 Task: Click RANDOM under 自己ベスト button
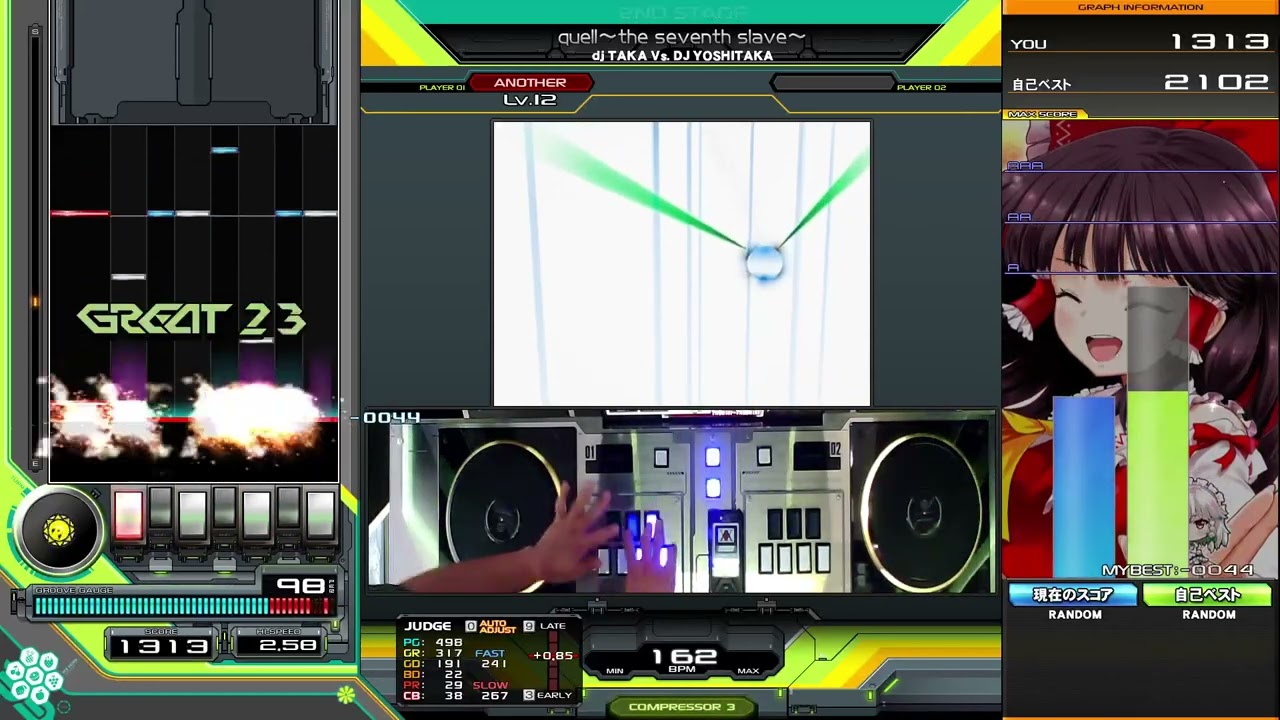pos(1209,615)
